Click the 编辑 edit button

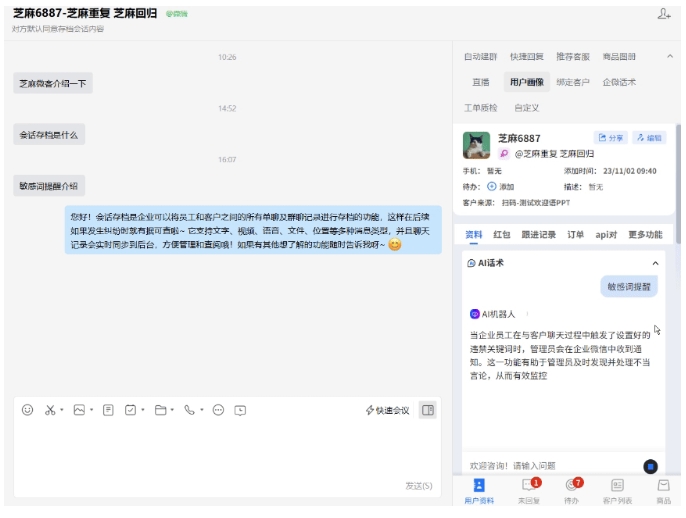click(648, 138)
